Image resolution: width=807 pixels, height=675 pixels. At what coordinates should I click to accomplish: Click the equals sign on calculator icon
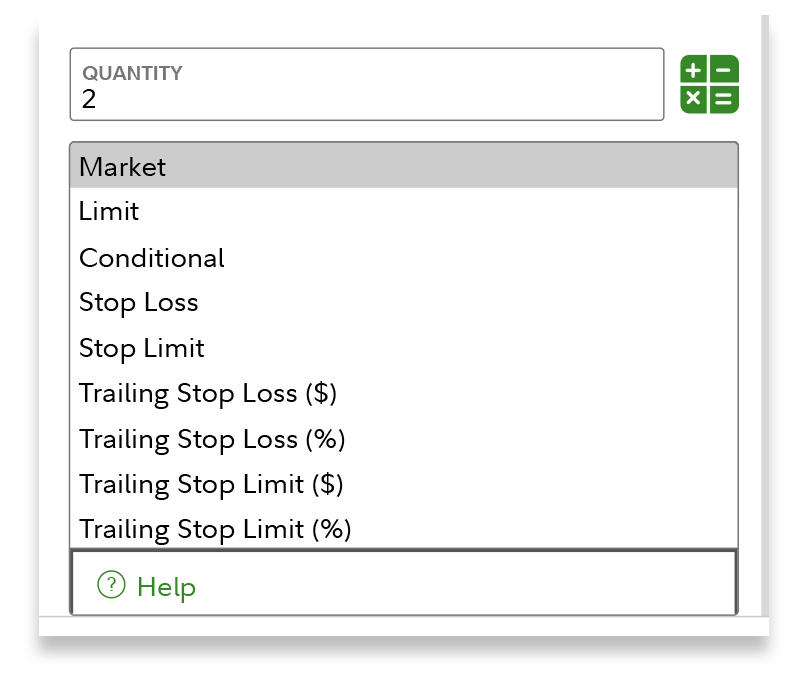[x=724, y=98]
